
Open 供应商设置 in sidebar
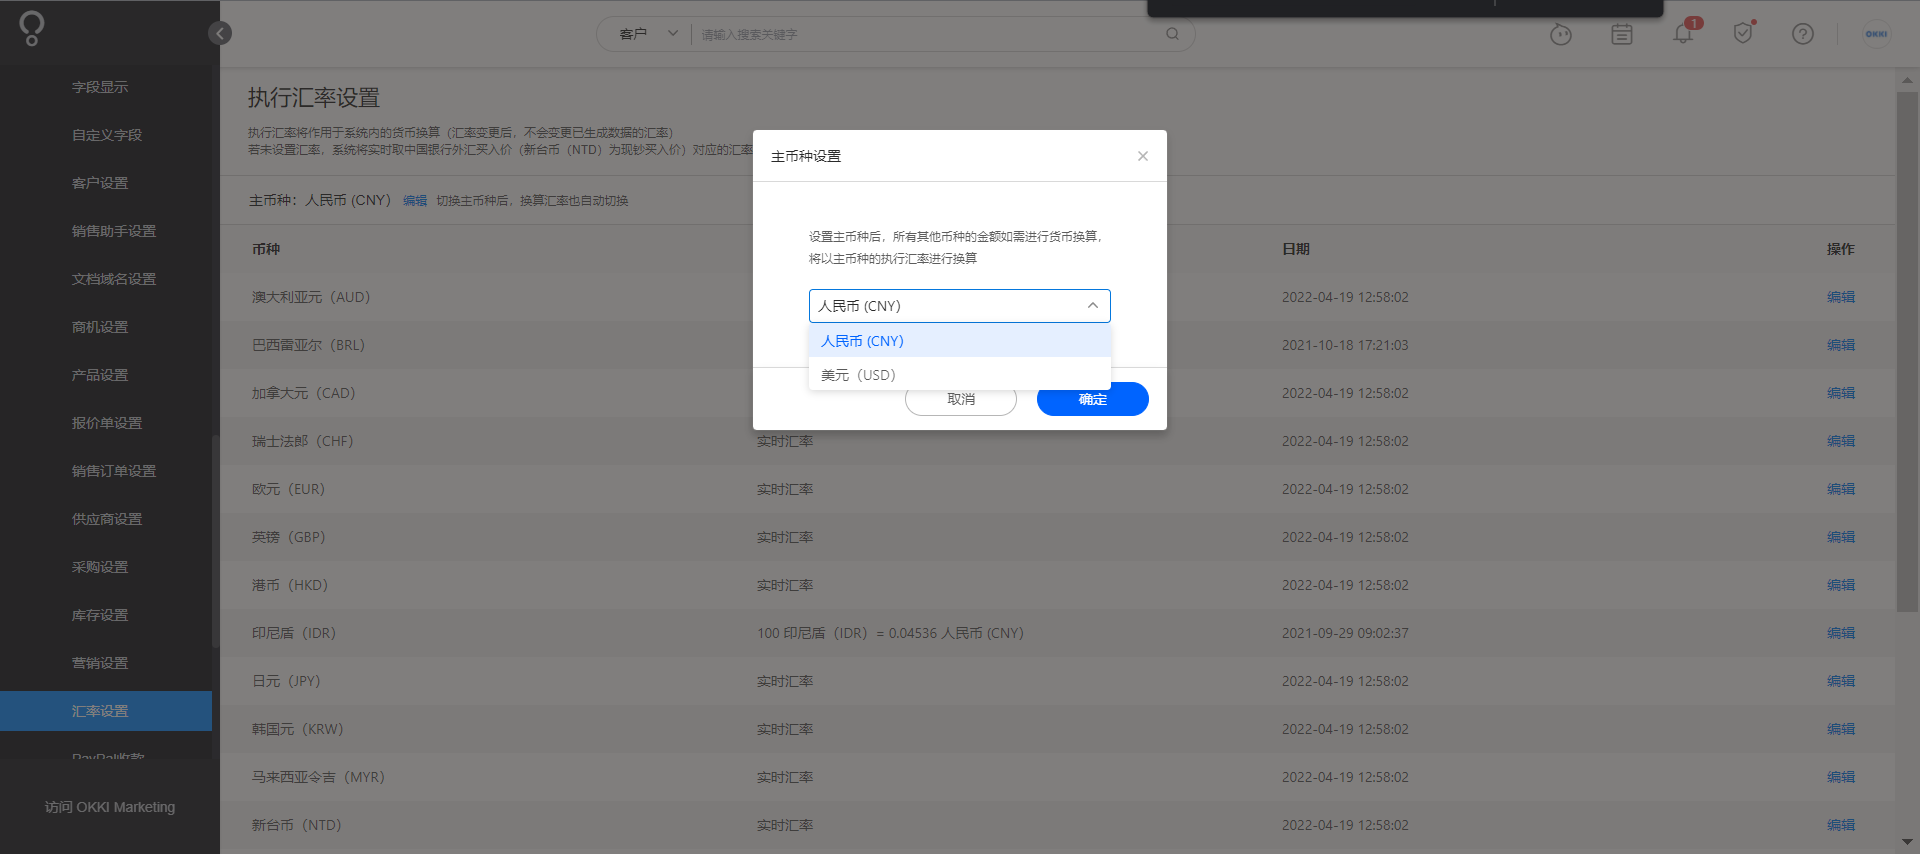(107, 519)
